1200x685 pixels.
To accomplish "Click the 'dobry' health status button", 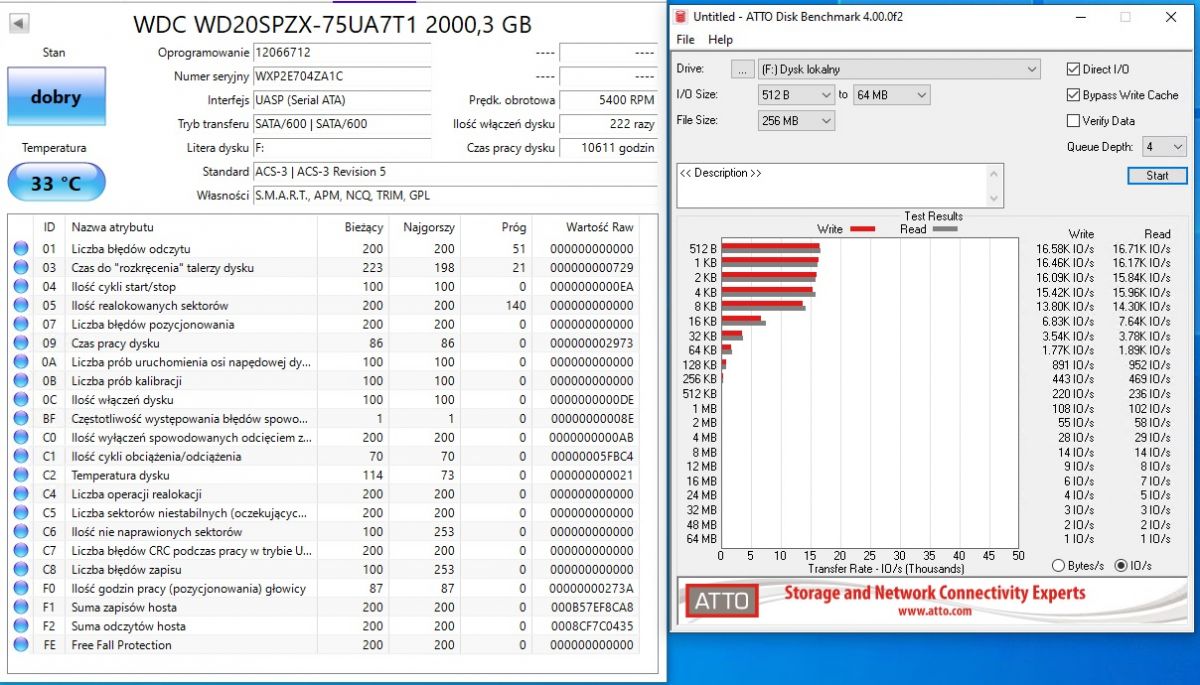I will click(x=56, y=97).
